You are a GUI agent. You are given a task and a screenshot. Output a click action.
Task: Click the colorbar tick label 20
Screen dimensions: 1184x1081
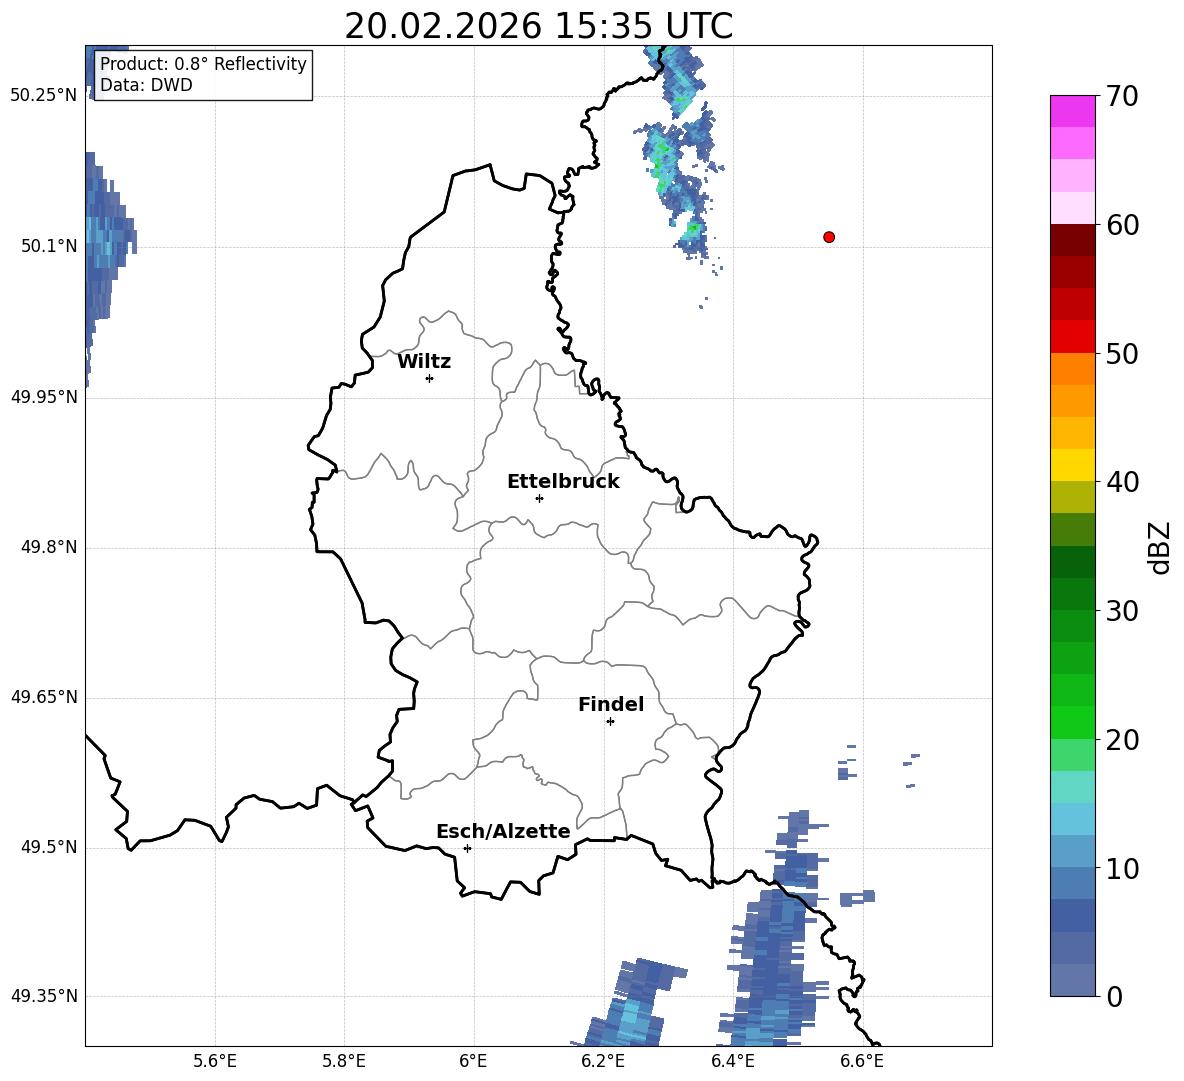pyautogui.click(x=1122, y=740)
